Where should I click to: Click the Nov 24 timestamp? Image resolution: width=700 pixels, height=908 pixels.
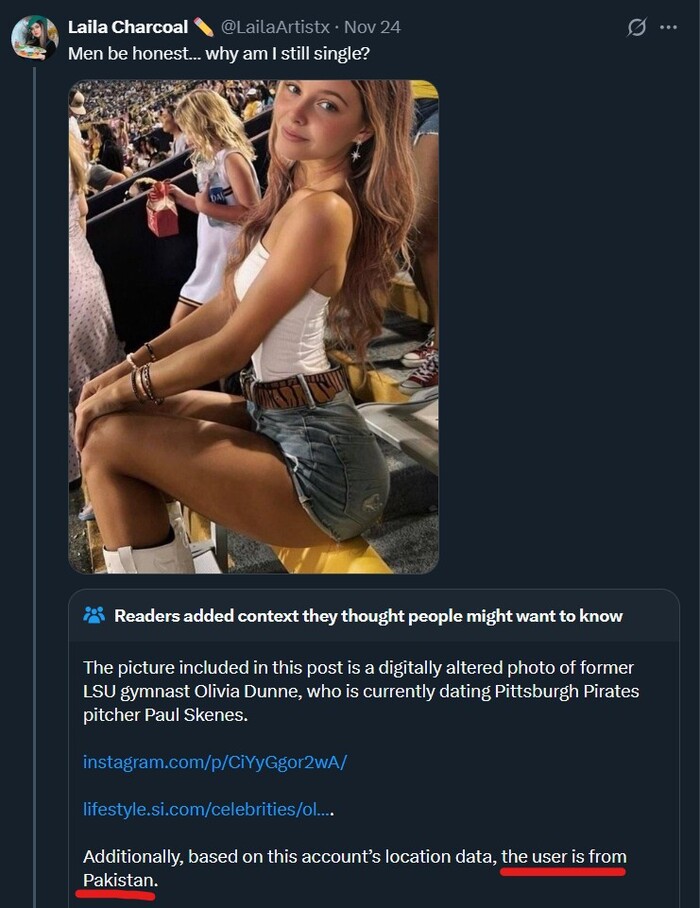[370, 27]
